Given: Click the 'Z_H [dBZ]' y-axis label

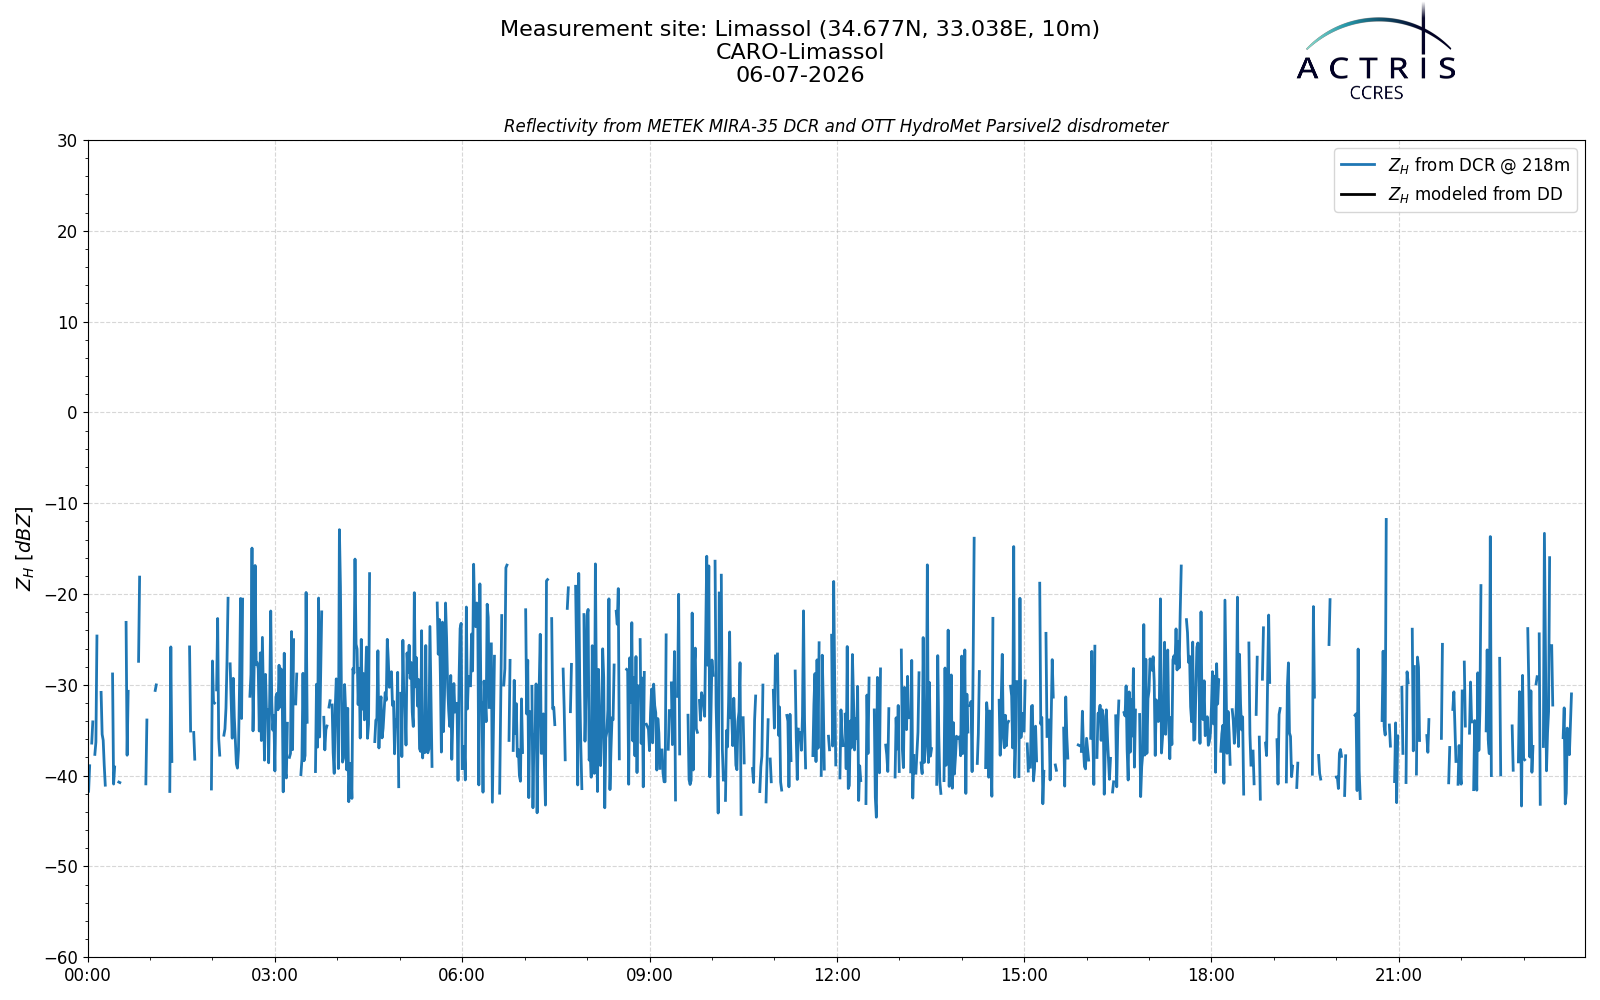Looking at the screenshot, I should (24, 548).
